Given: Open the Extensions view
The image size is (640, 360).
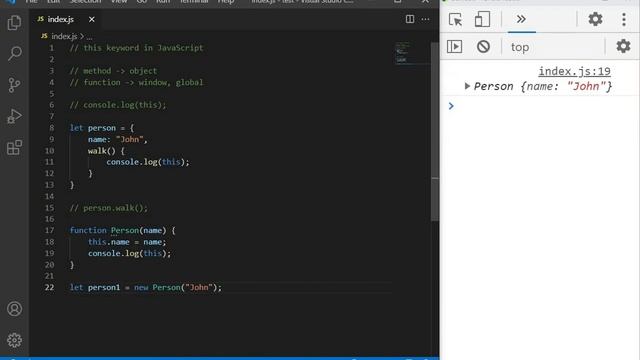Looking at the screenshot, I should coord(14,147).
